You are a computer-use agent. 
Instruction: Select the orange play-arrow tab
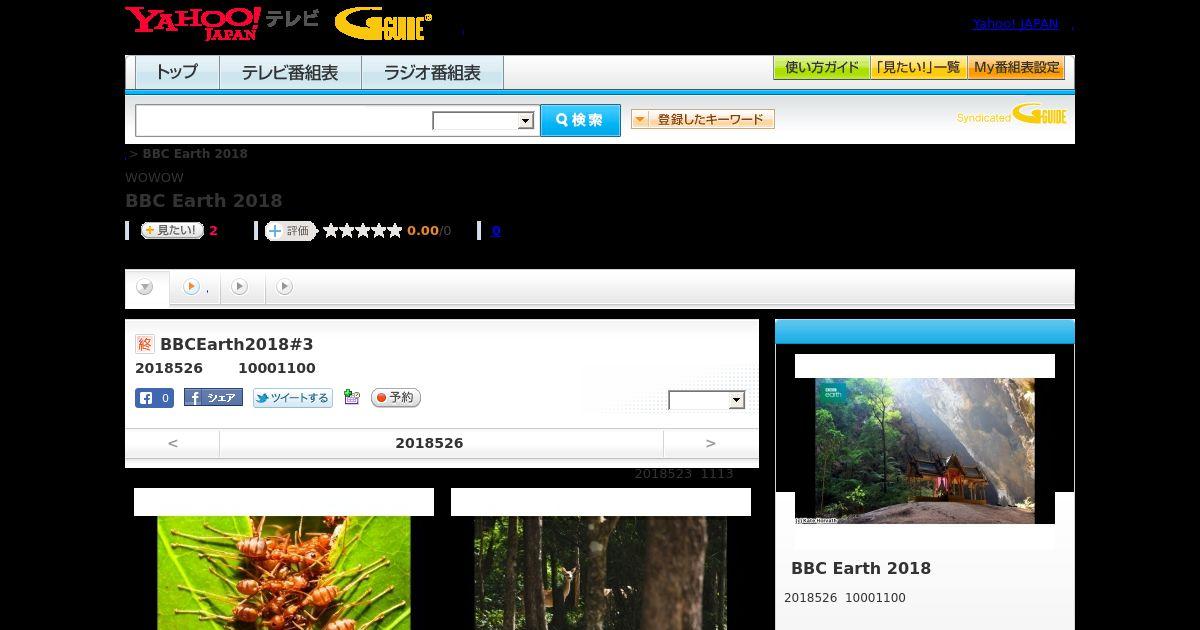coord(194,287)
